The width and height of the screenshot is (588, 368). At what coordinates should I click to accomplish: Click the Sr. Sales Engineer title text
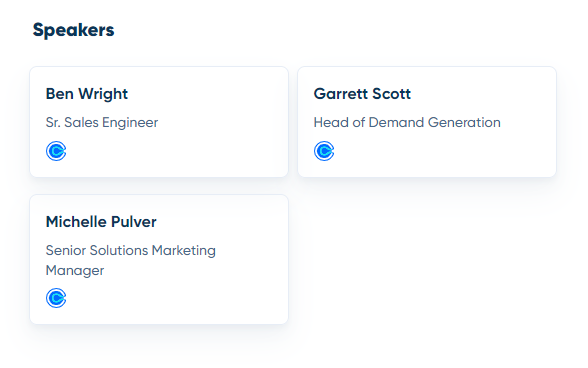click(x=102, y=123)
